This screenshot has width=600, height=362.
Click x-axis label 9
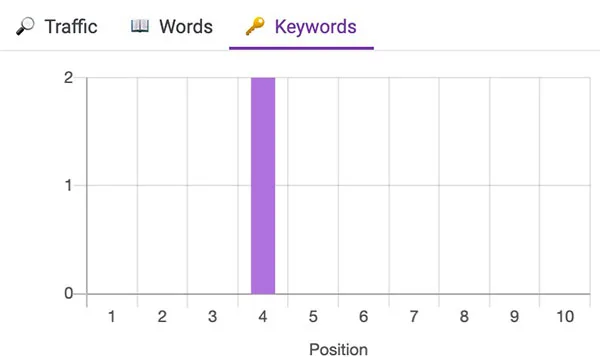tap(515, 316)
